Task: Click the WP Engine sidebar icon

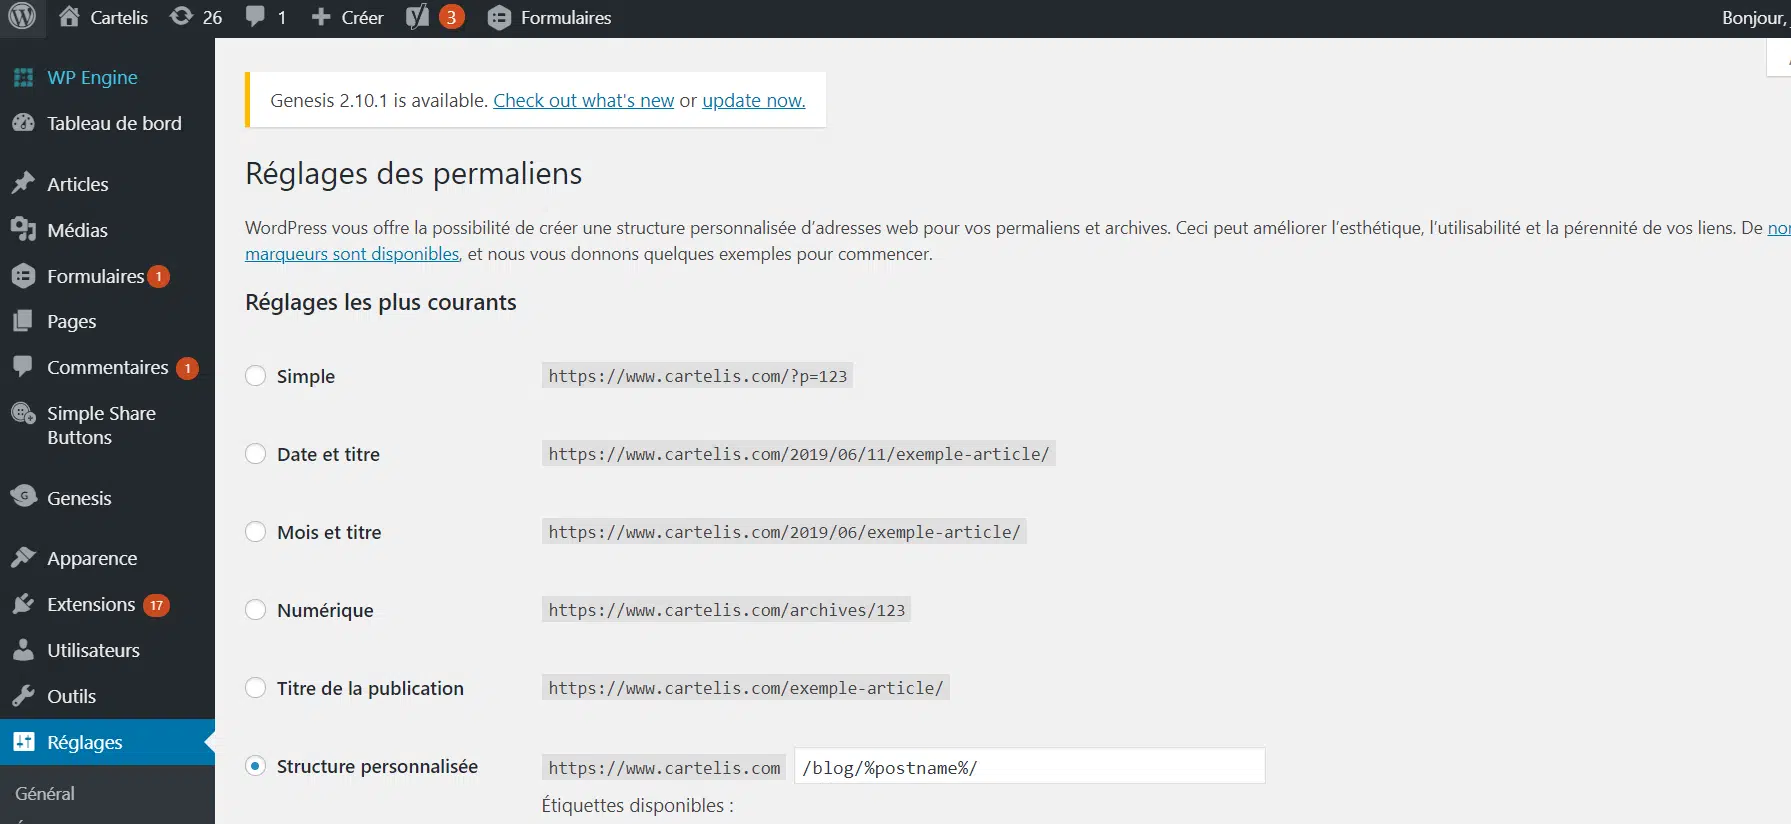Action: 24,78
